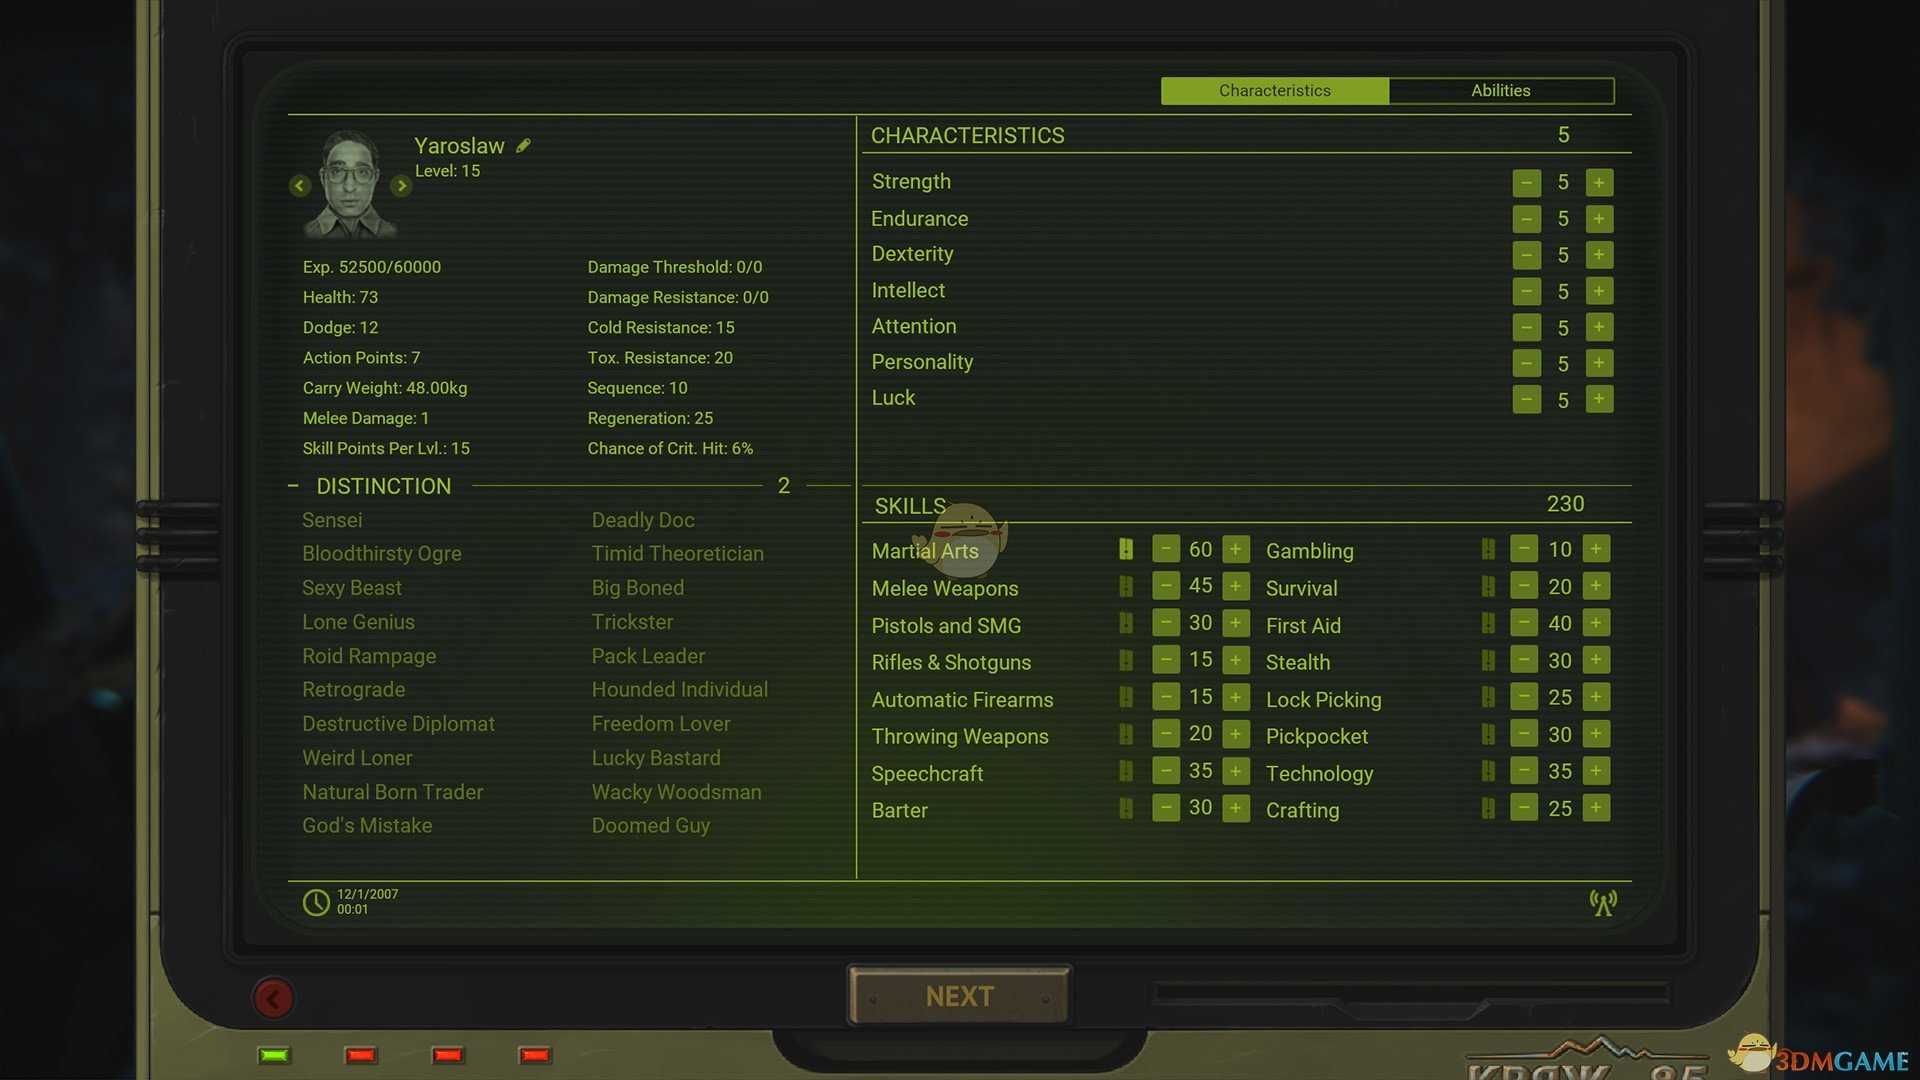Choose the Lucky Bastard distinction
The image size is (1920, 1080).
pos(655,758)
